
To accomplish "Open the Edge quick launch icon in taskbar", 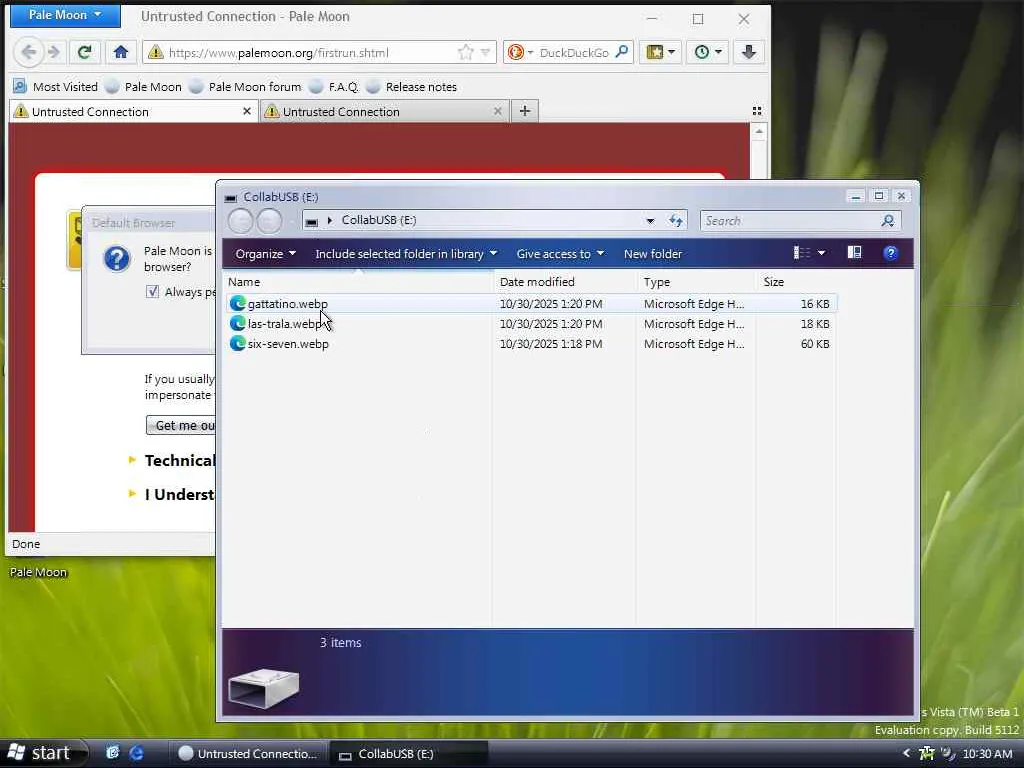I will (136, 753).
